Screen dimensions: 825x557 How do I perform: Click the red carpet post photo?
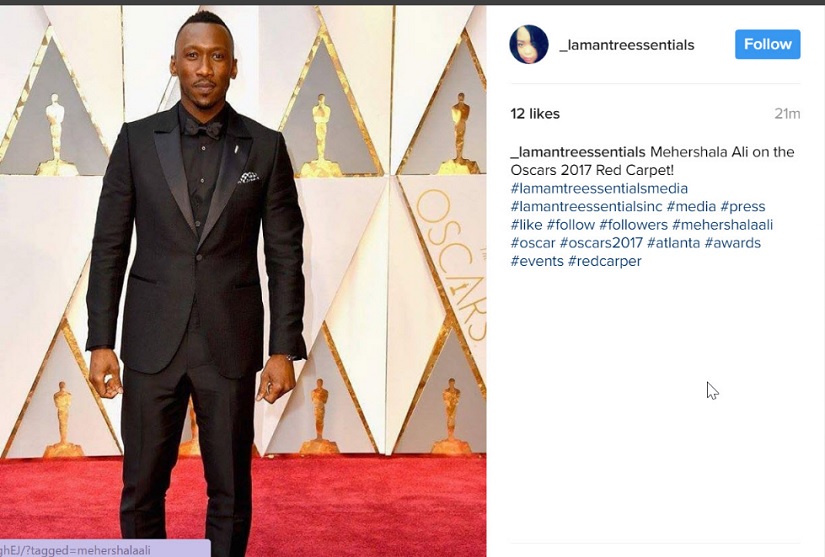(243, 281)
